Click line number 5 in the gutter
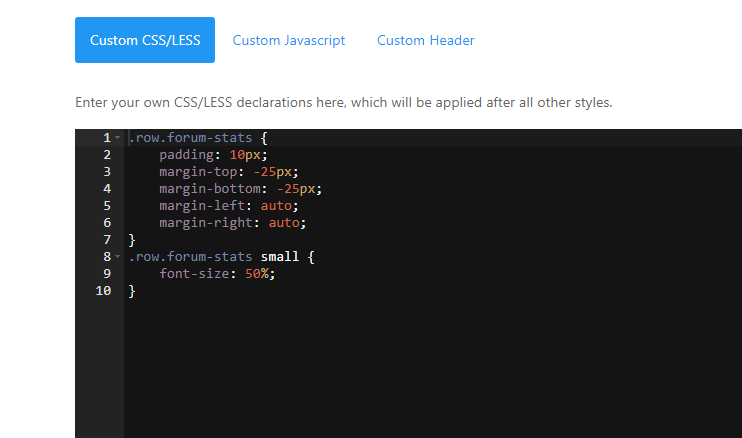This screenshot has width=742, height=438. tap(106, 205)
